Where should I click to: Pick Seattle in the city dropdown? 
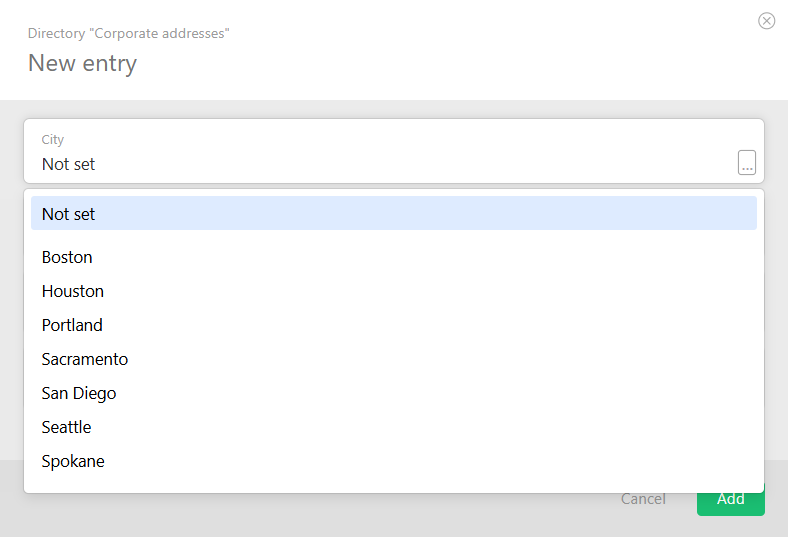(x=66, y=427)
